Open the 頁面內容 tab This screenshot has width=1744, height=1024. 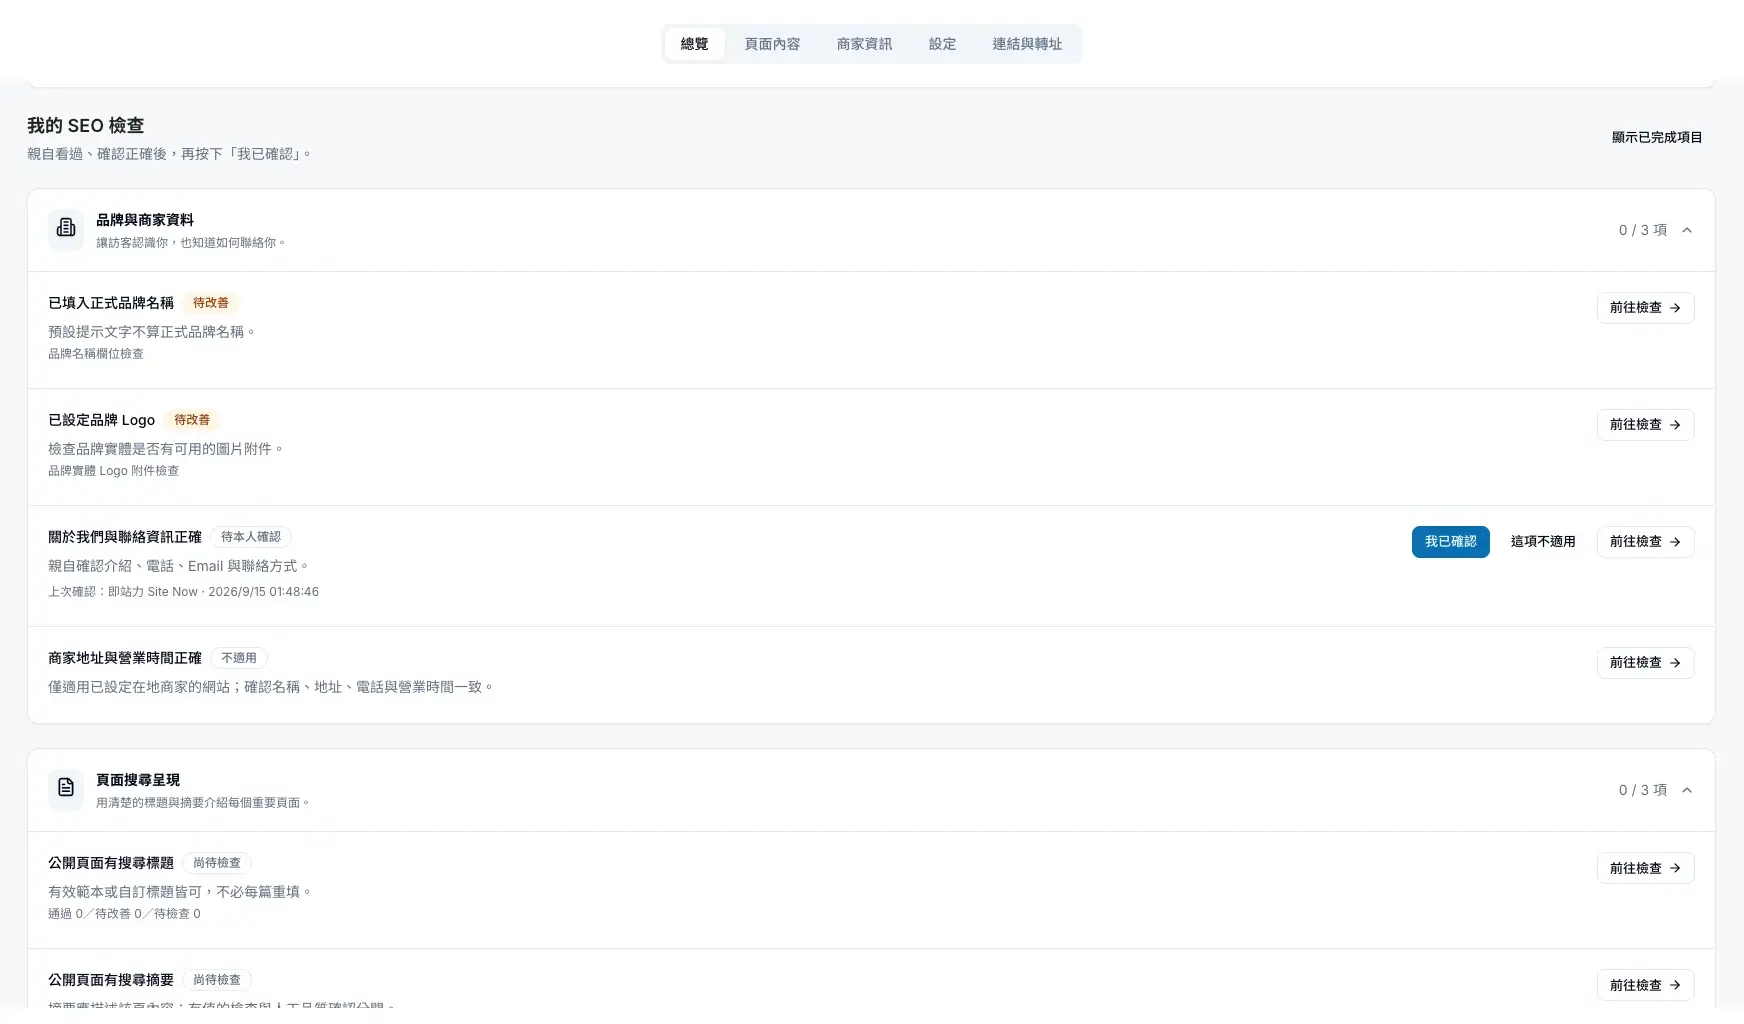point(772,44)
